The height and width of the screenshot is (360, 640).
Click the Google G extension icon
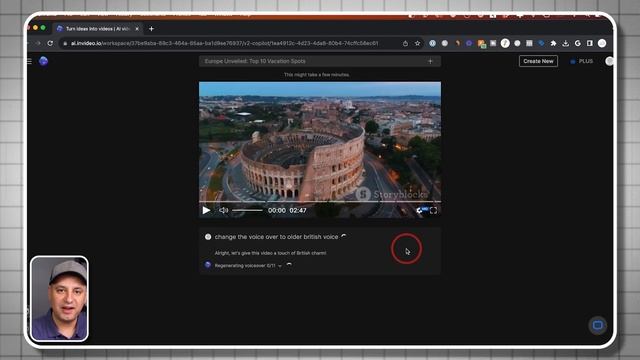click(578, 43)
